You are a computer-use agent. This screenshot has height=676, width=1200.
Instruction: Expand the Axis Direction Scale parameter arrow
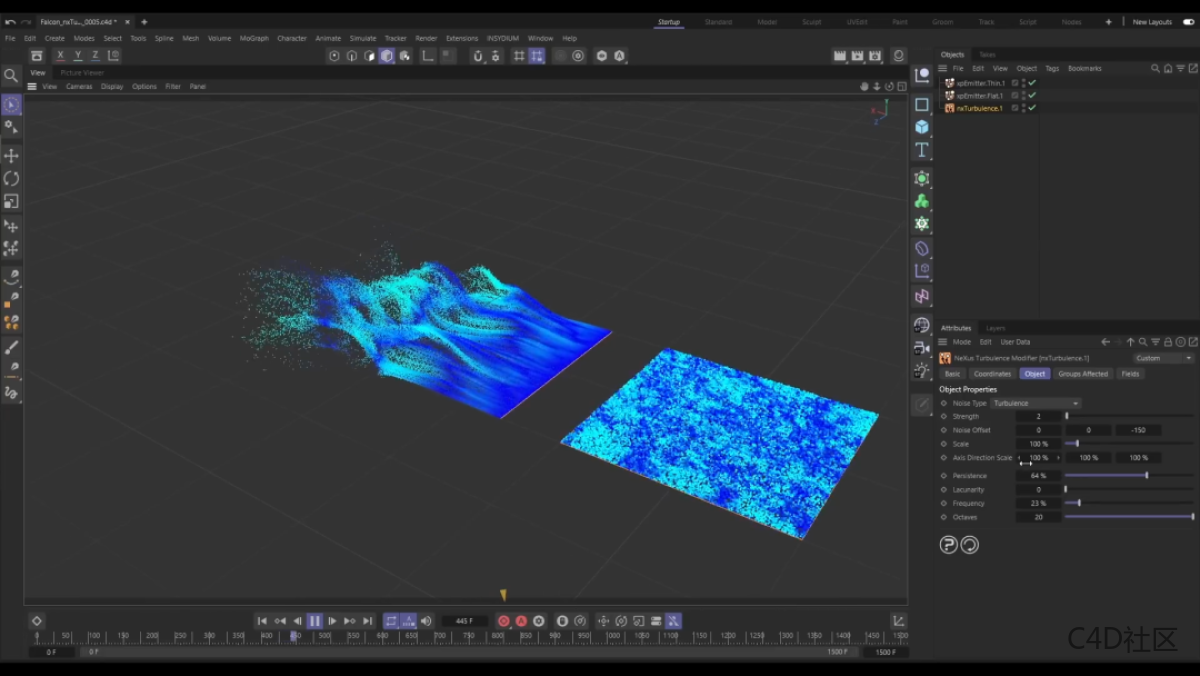pos(1058,458)
